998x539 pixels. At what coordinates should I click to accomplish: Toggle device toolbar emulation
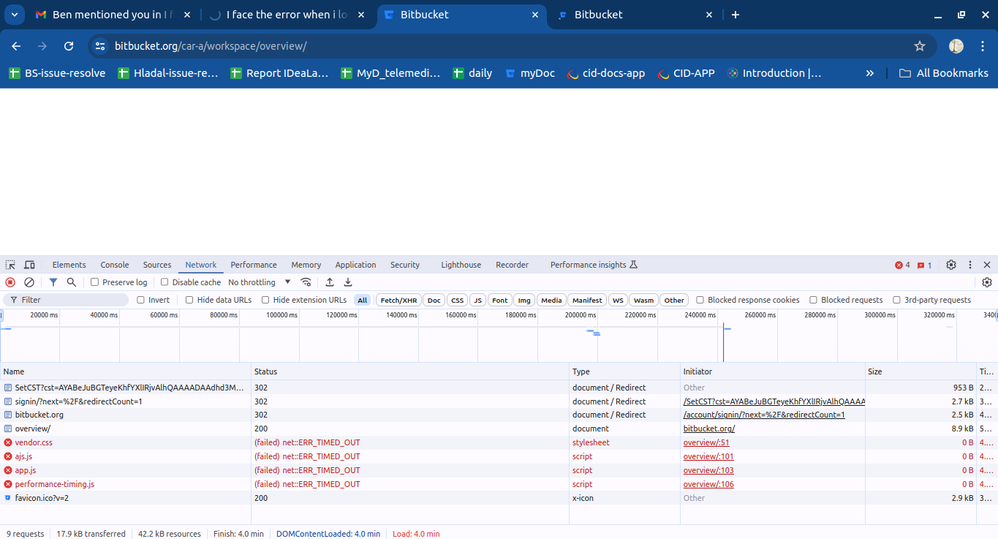29,265
